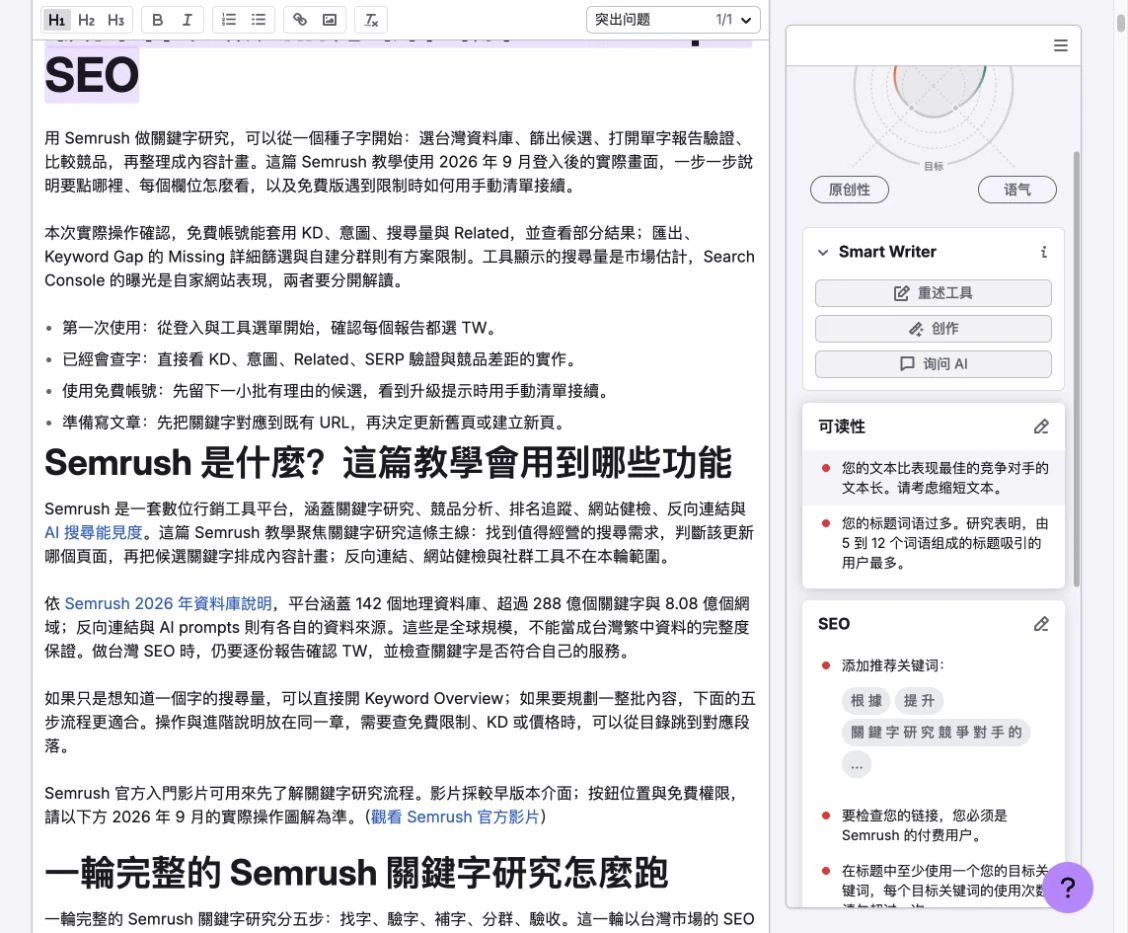Image resolution: width=1128 pixels, height=933 pixels.
Task: Toggle bold formatting
Action: 158,20
